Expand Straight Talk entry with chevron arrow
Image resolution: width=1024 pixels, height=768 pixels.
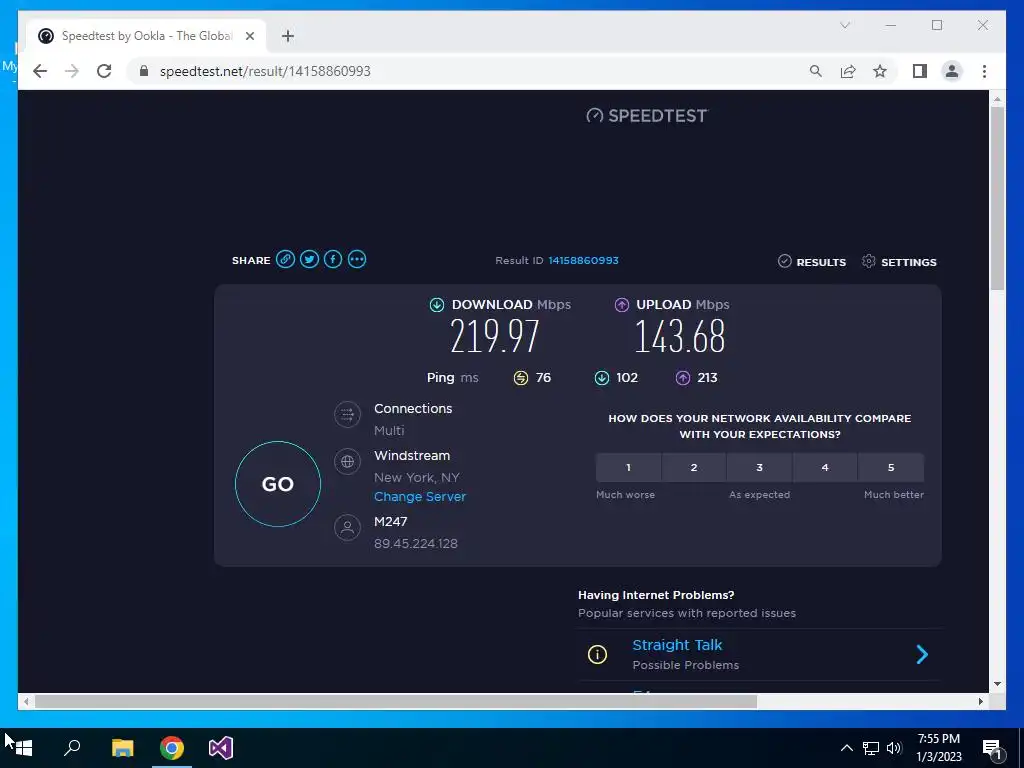[922, 654]
